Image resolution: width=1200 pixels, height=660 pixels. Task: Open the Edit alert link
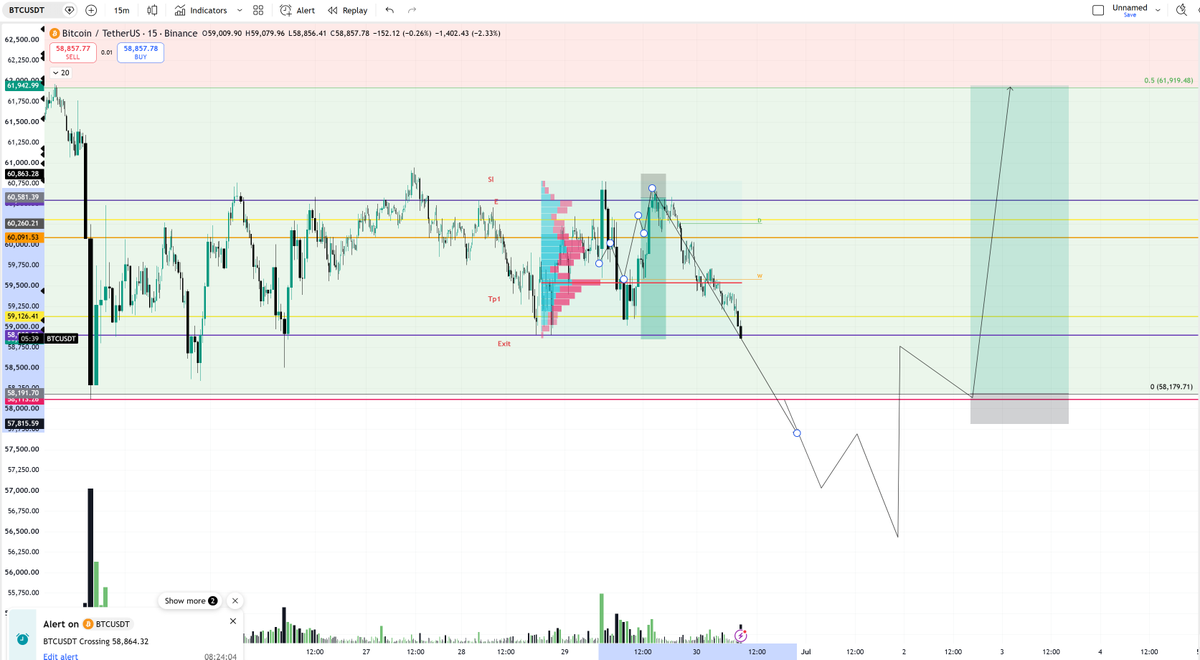click(x=60, y=656)
